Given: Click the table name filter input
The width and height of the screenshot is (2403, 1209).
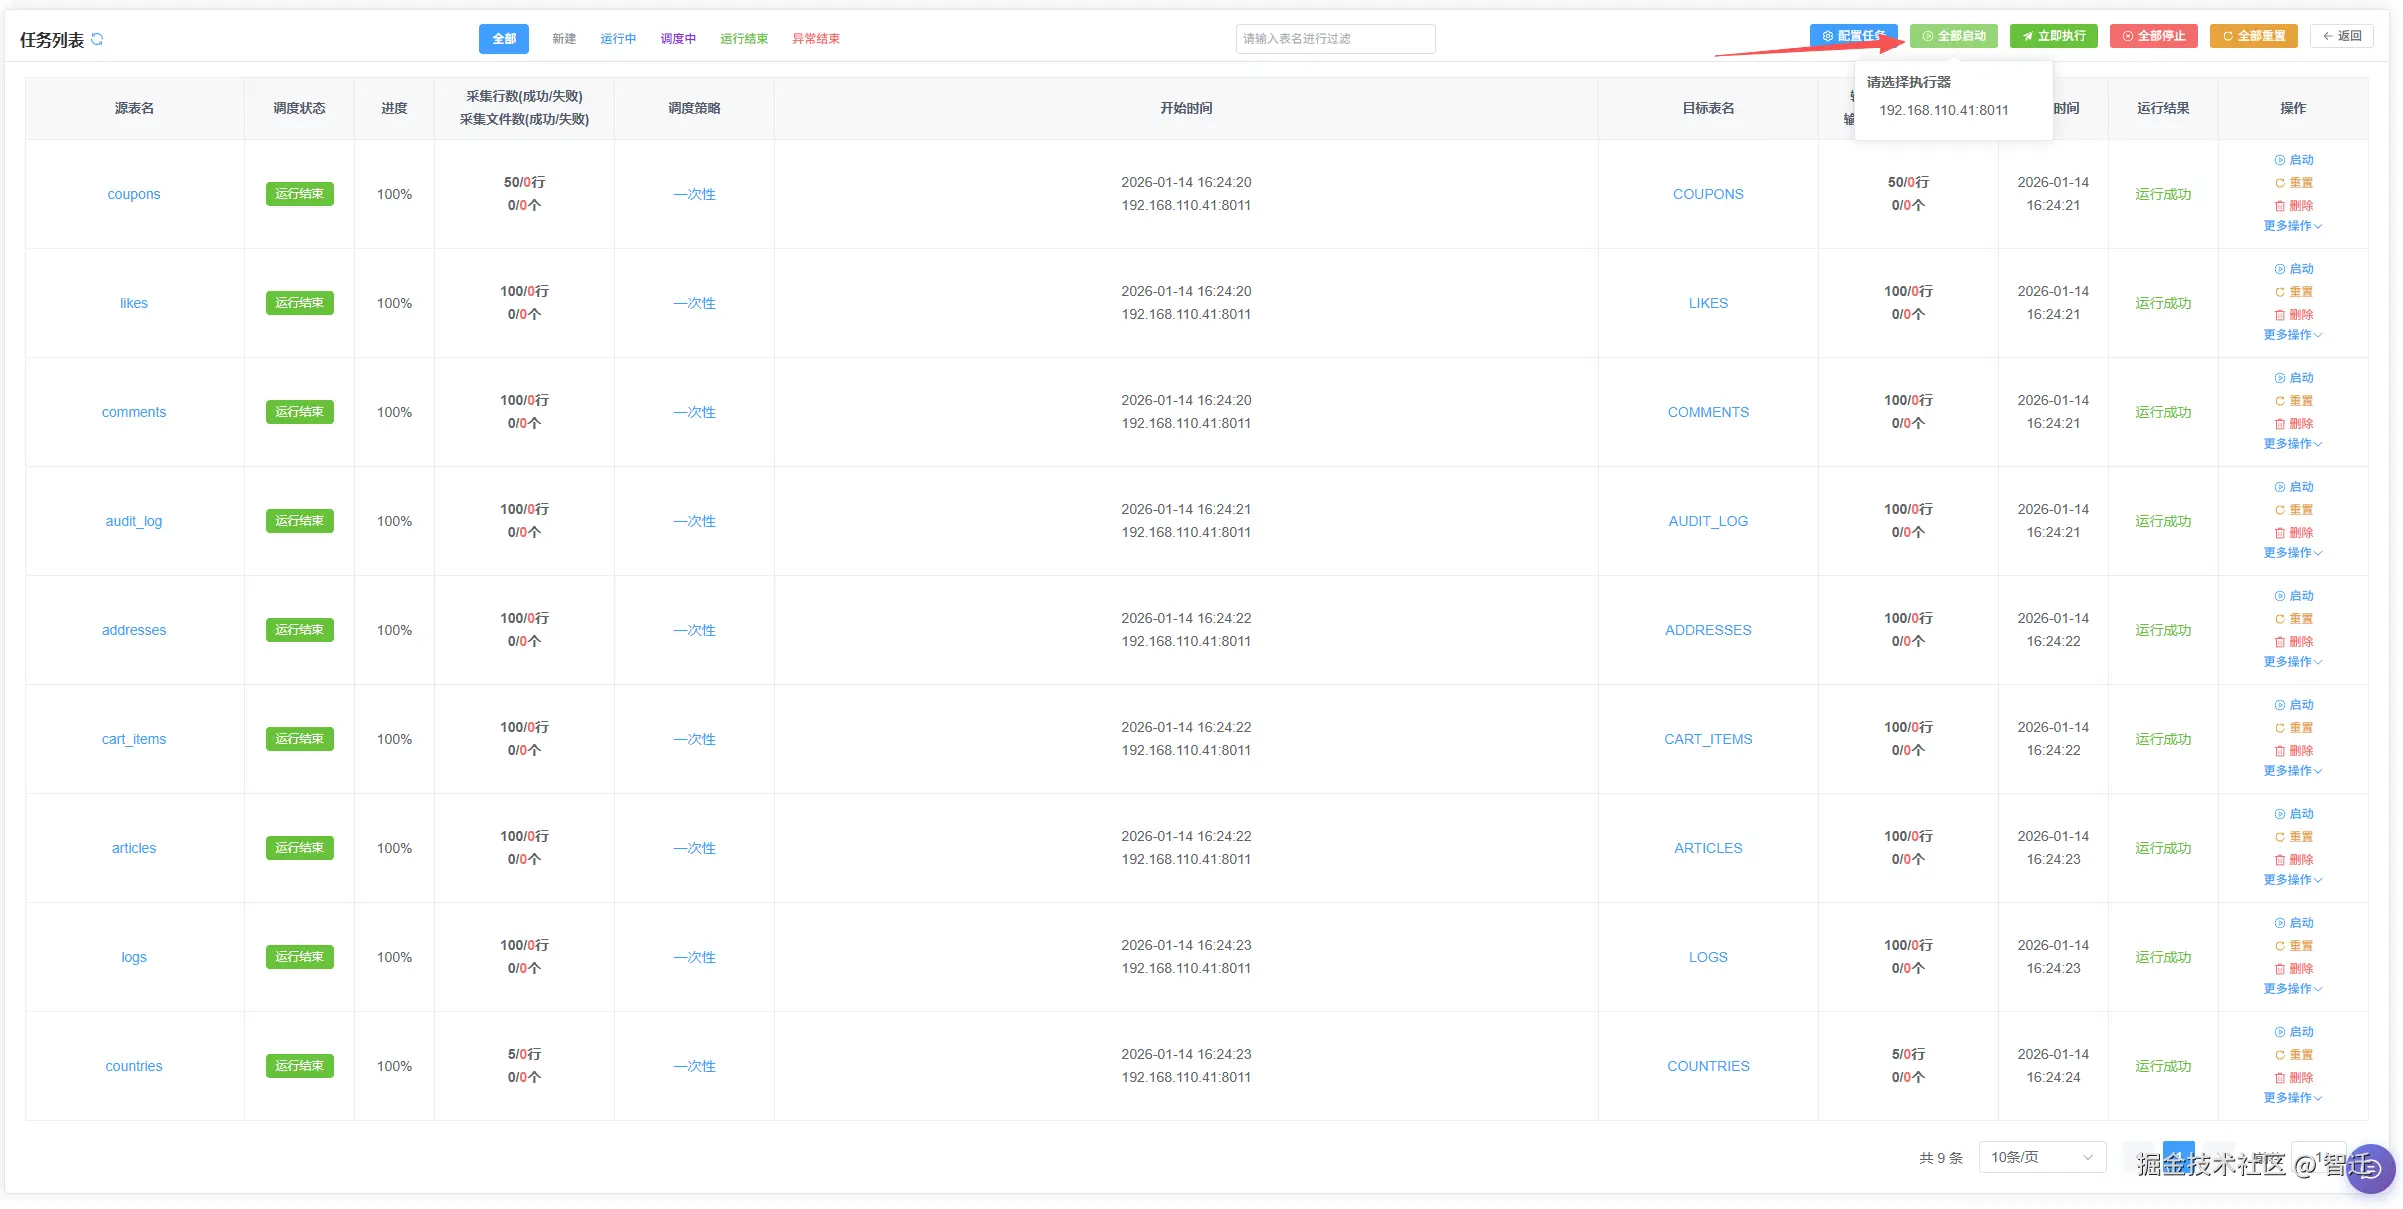Looking at the screenshot, I should [x=1335, y=39].
